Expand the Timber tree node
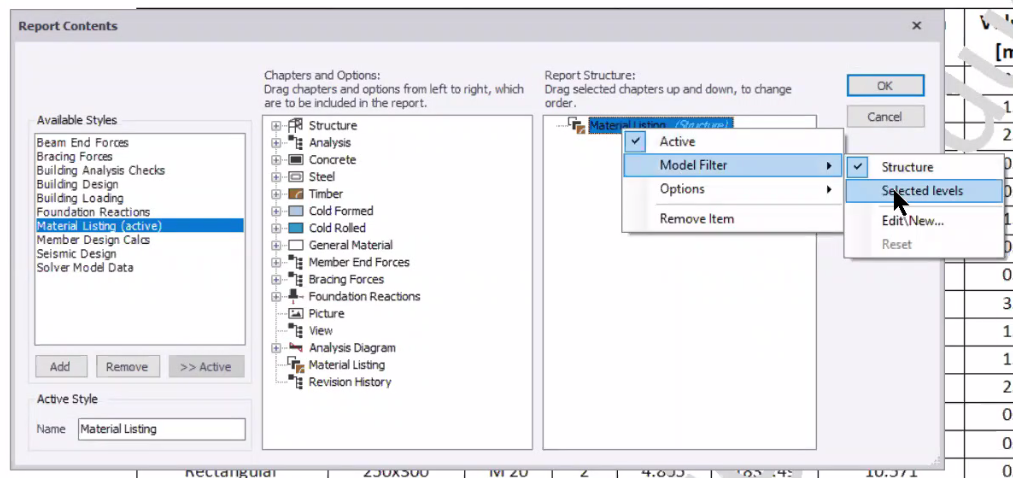1013x478 pixels. (276, 194)
